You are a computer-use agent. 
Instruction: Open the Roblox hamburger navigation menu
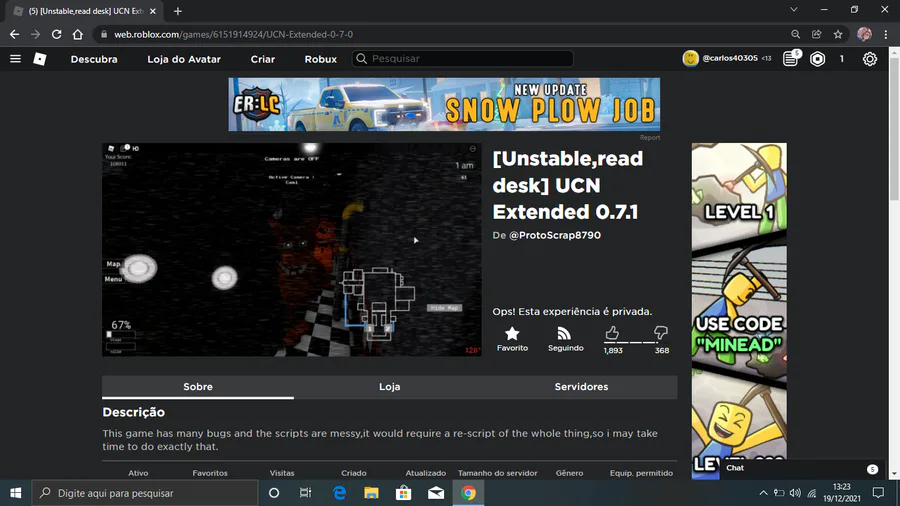tap(15, 59)
